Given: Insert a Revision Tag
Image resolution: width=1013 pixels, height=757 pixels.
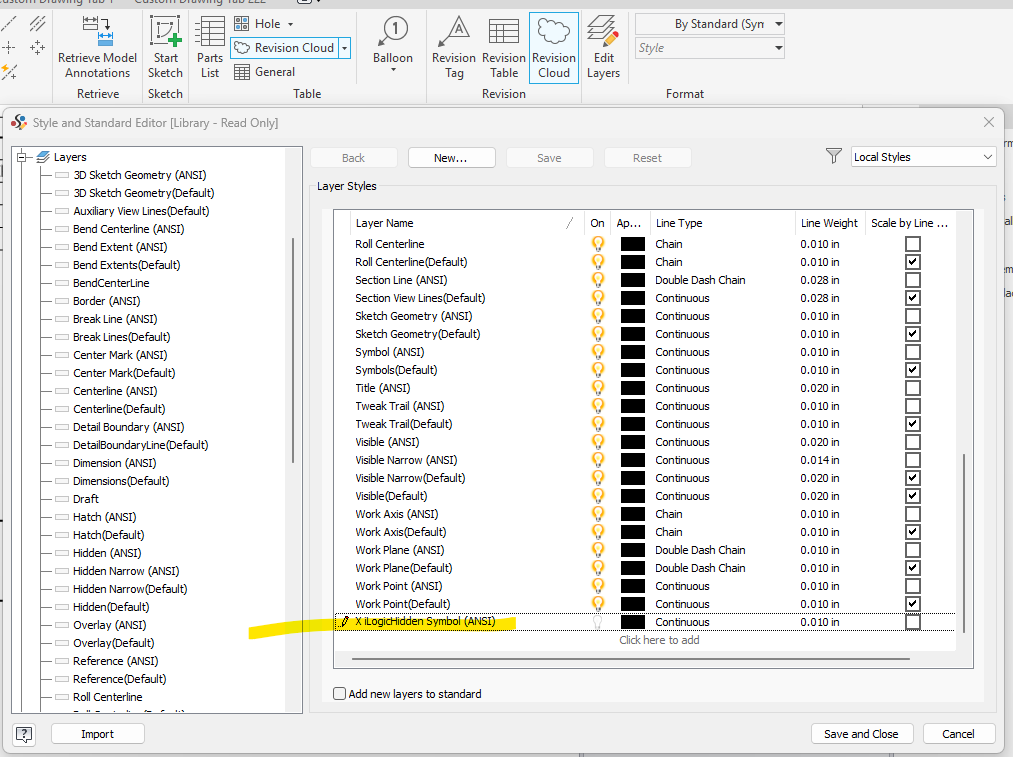Looking at the screenshot, I should pyautogui.click(x=454, y=32).
